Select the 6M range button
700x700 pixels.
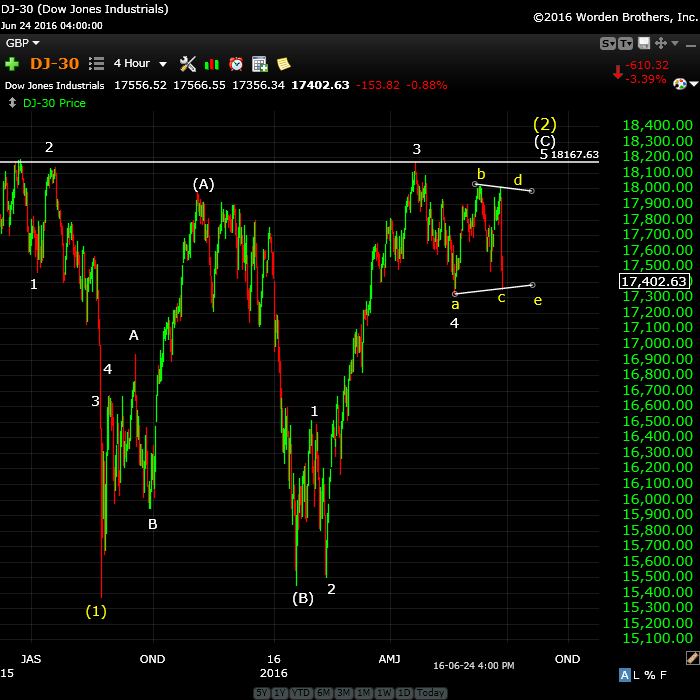point(324,693)
